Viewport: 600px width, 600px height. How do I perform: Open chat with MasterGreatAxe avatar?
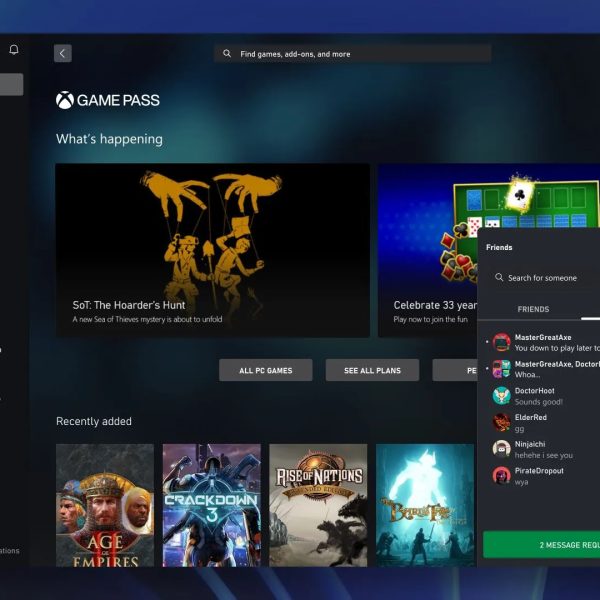pyautogui.click(x=501, y=342)
